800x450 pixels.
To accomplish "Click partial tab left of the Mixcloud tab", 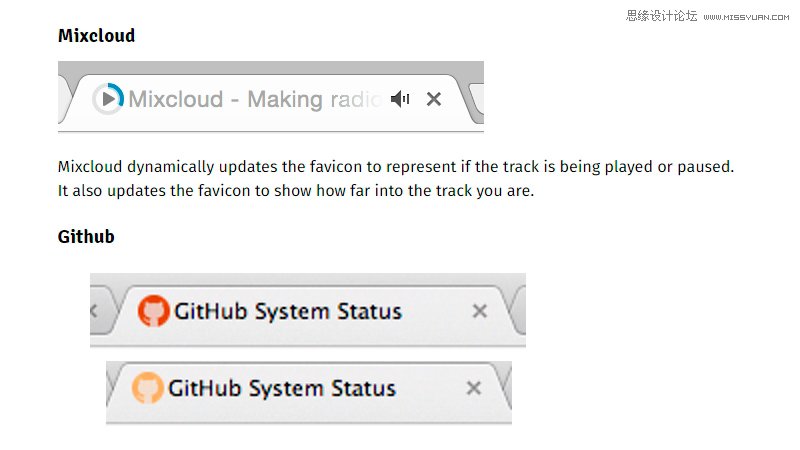I will [64, 99].
